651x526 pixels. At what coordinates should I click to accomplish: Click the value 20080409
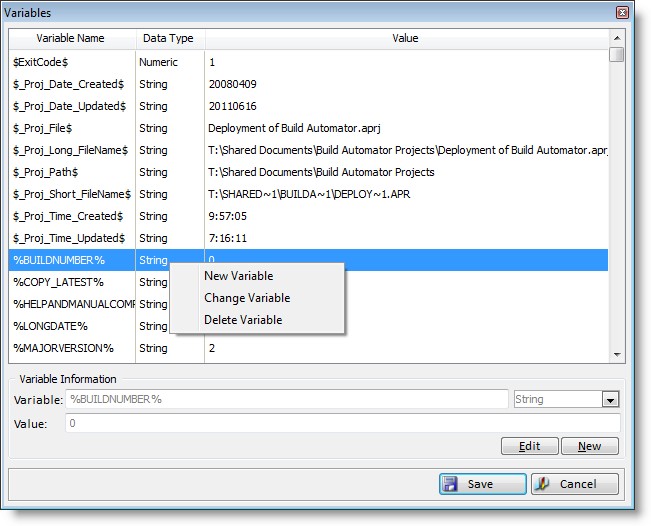(x=232, y=84)
